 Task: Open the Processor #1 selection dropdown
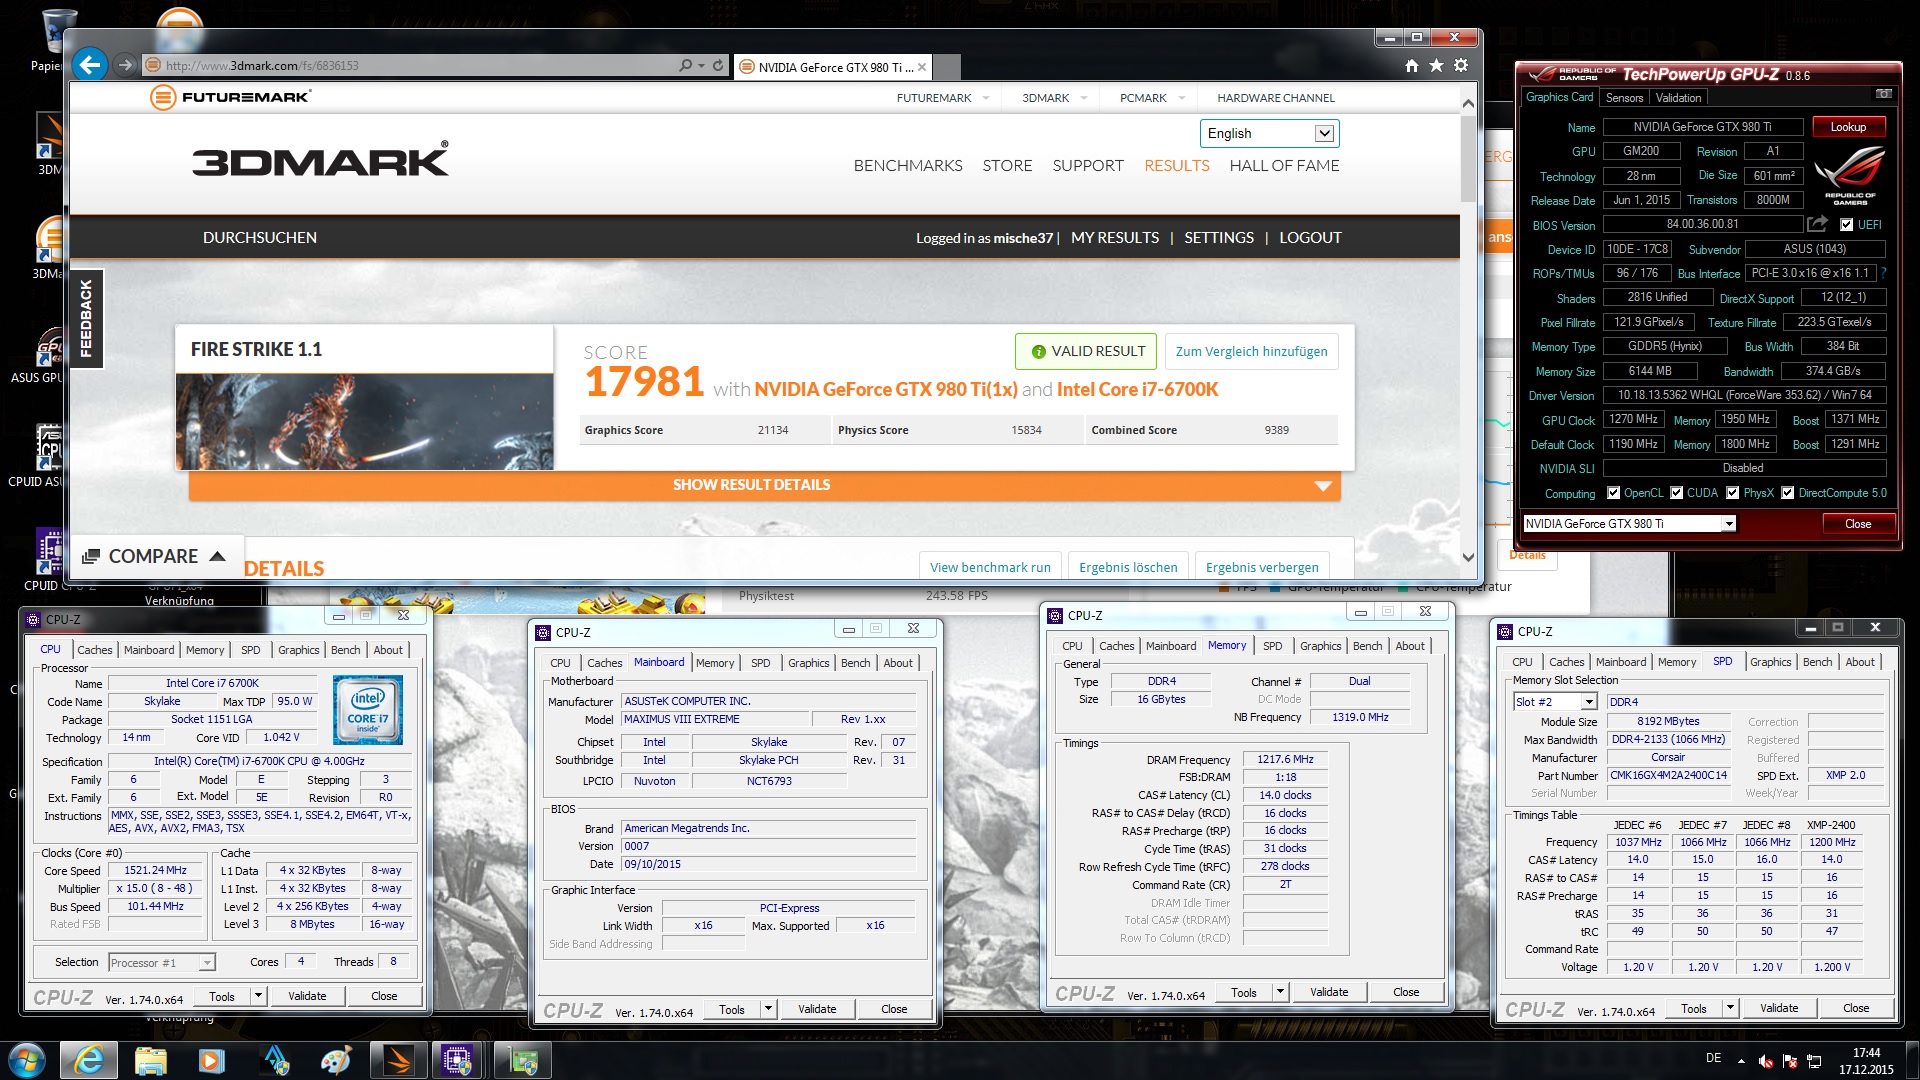(161, 962)
